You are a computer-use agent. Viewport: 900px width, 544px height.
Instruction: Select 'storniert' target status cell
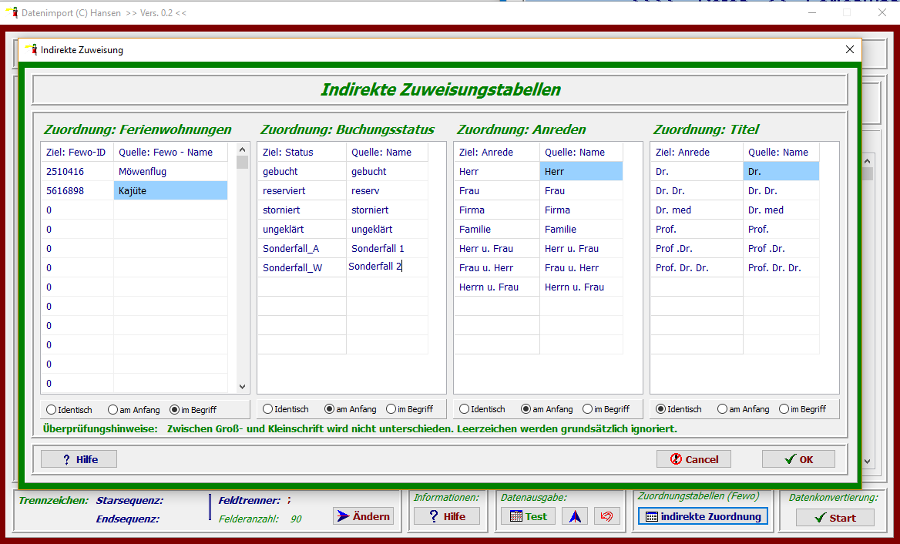(301, 210)
